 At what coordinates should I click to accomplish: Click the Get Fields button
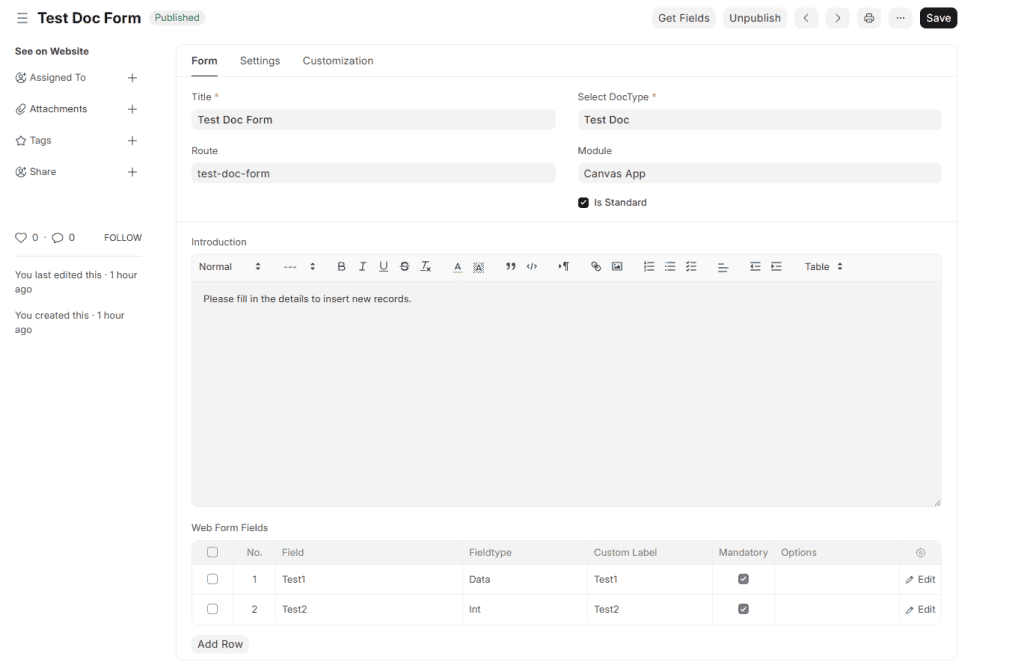tap(683, 18)
